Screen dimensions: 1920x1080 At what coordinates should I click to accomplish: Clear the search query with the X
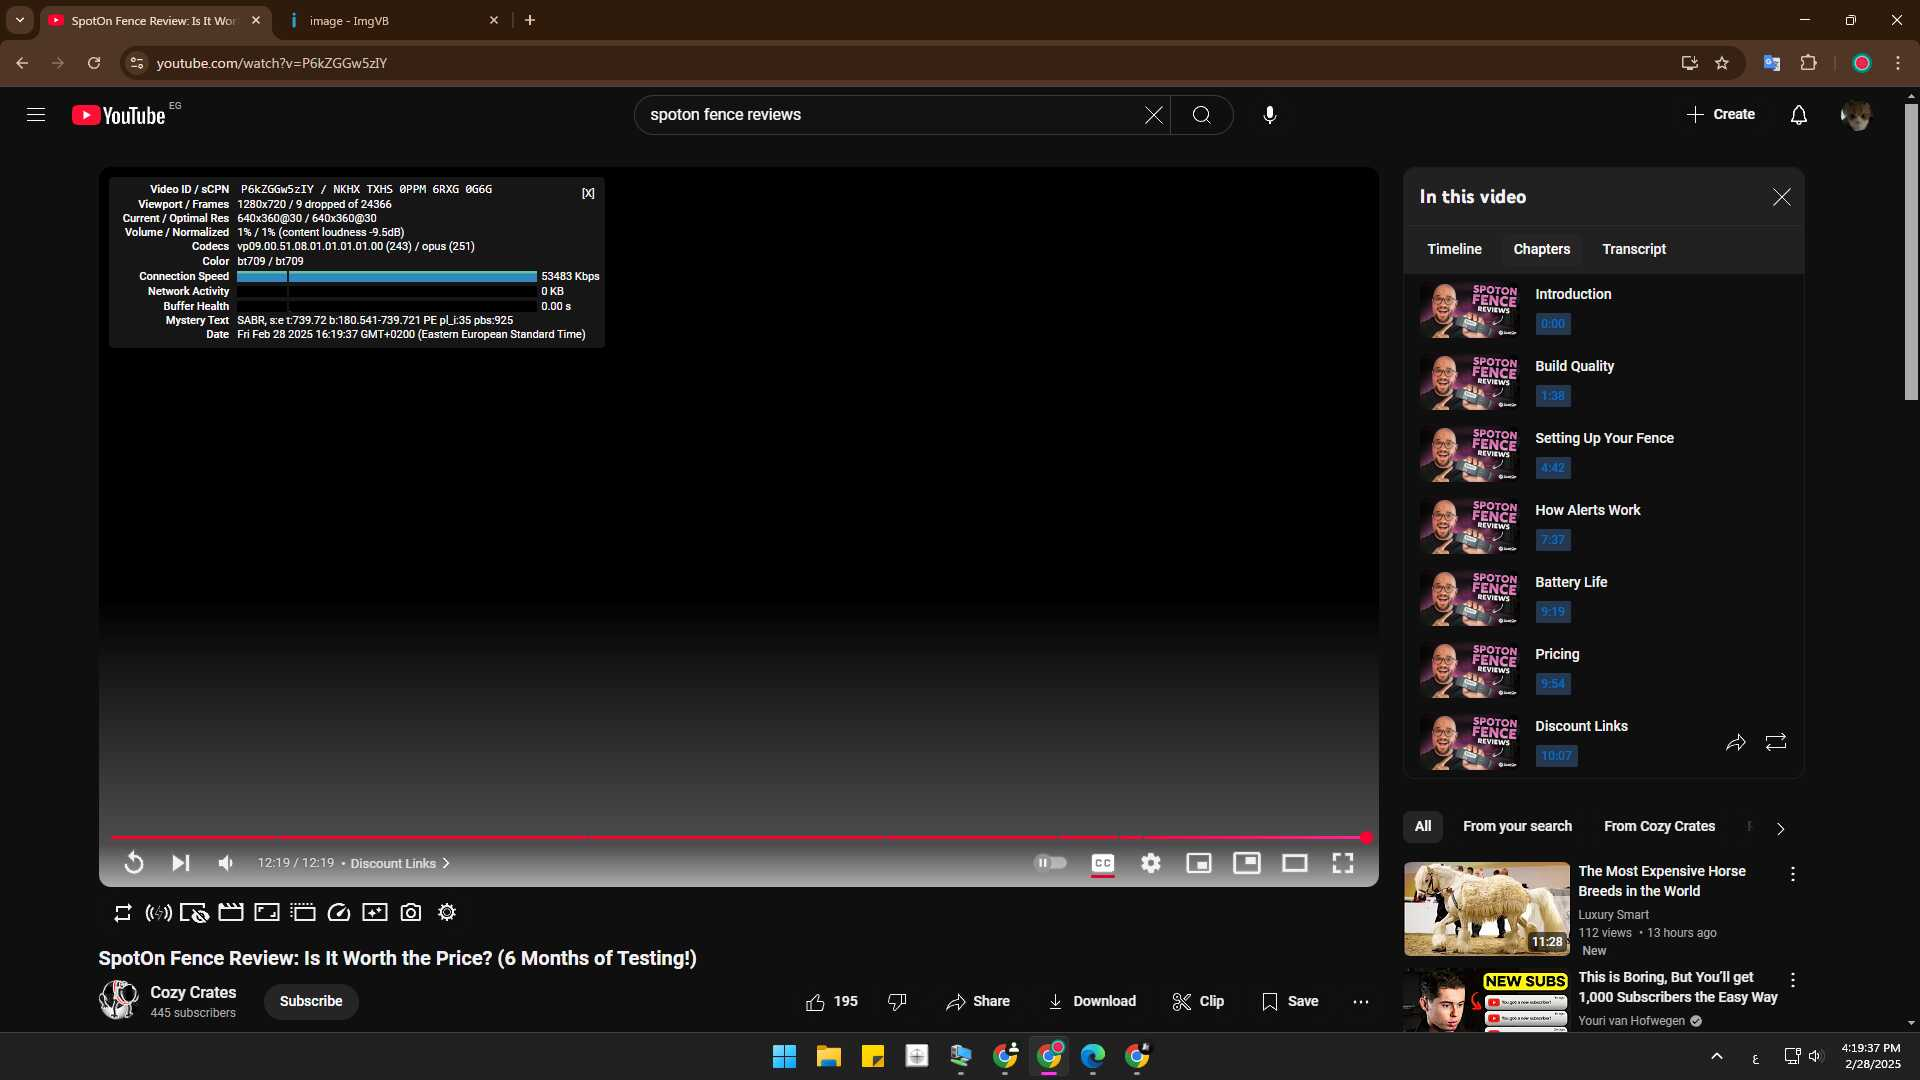click(x=1154, y=115)
